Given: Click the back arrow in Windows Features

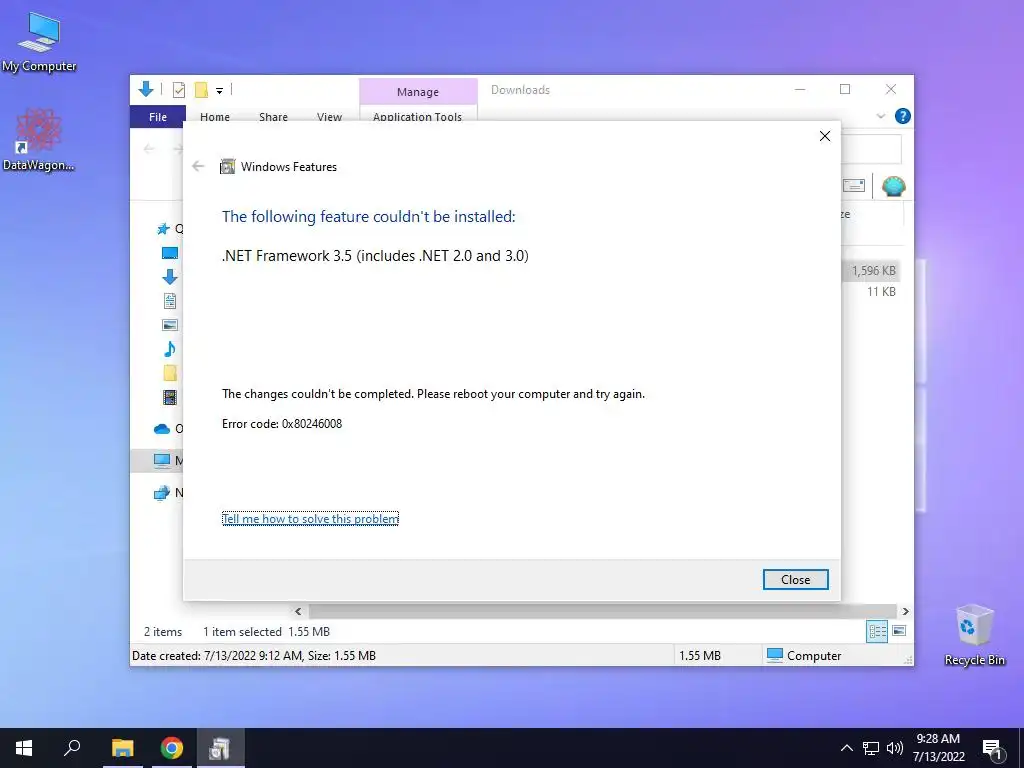Looking at the screenshot, I should (199, 167).
